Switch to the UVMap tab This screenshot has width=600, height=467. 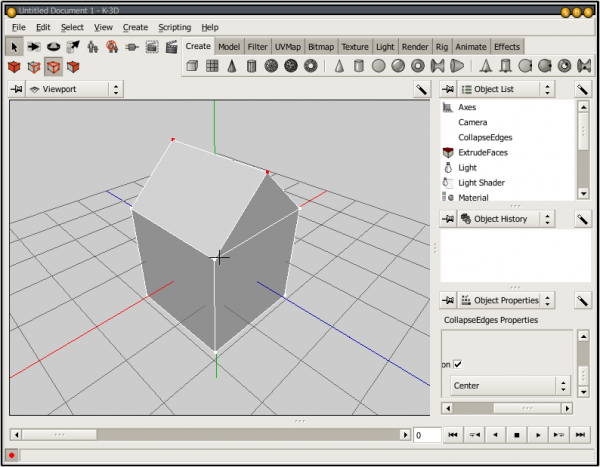pos(287,47)
